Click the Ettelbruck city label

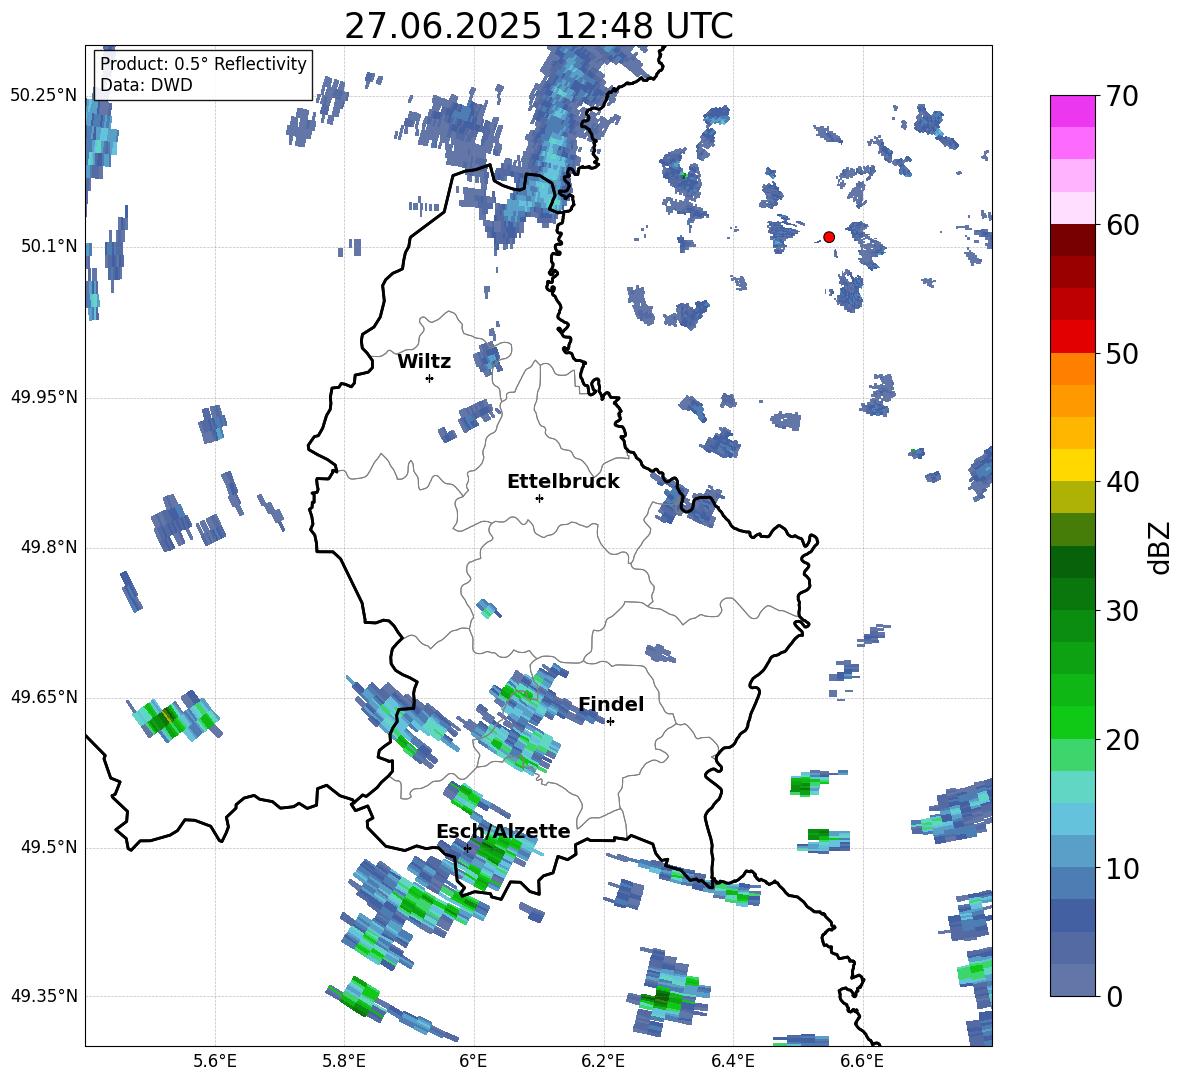(563, 482)
